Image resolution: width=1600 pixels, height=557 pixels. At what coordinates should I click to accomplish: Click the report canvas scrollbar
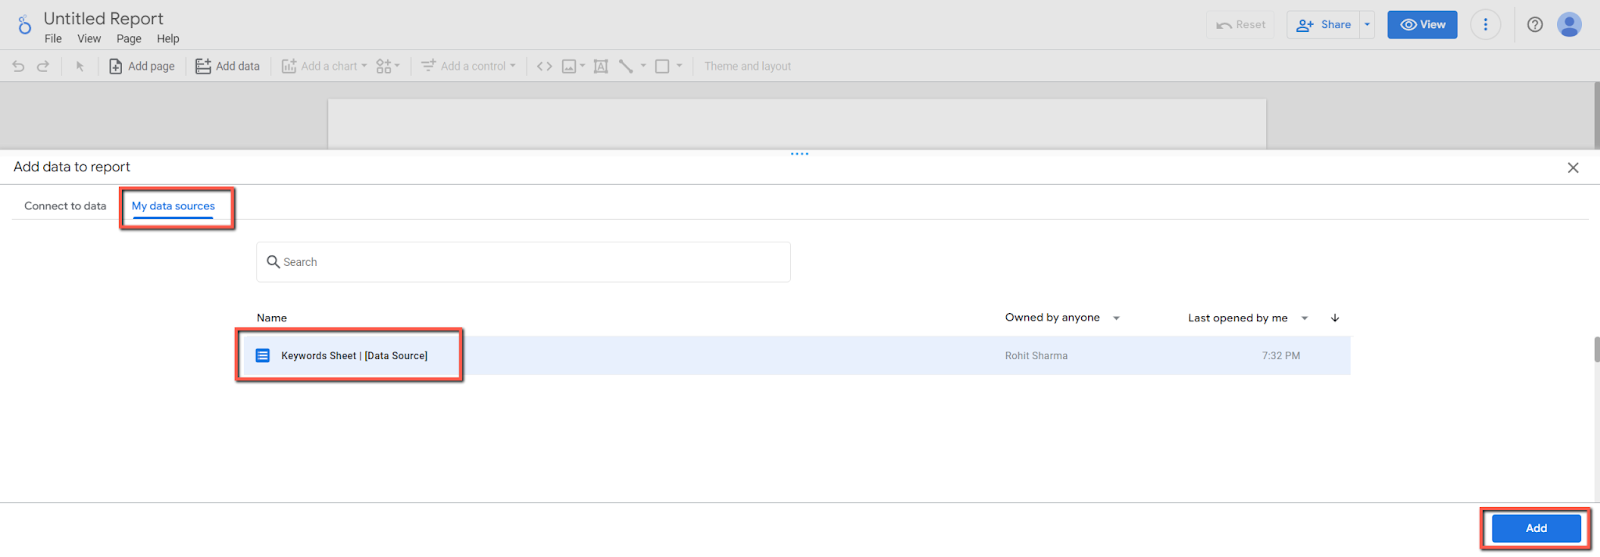[x=1597, y=115]
